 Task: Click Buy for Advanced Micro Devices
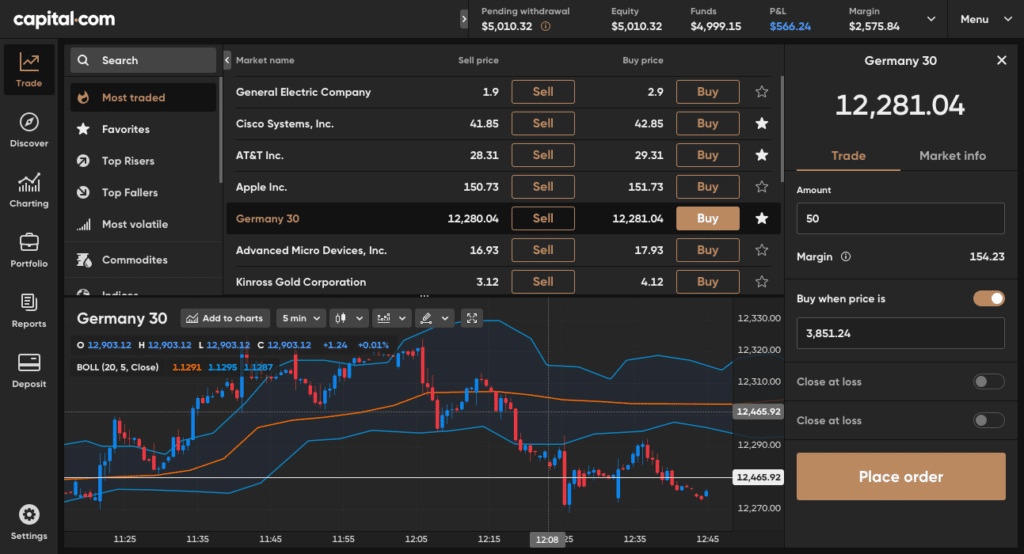(x=707, y=250)
